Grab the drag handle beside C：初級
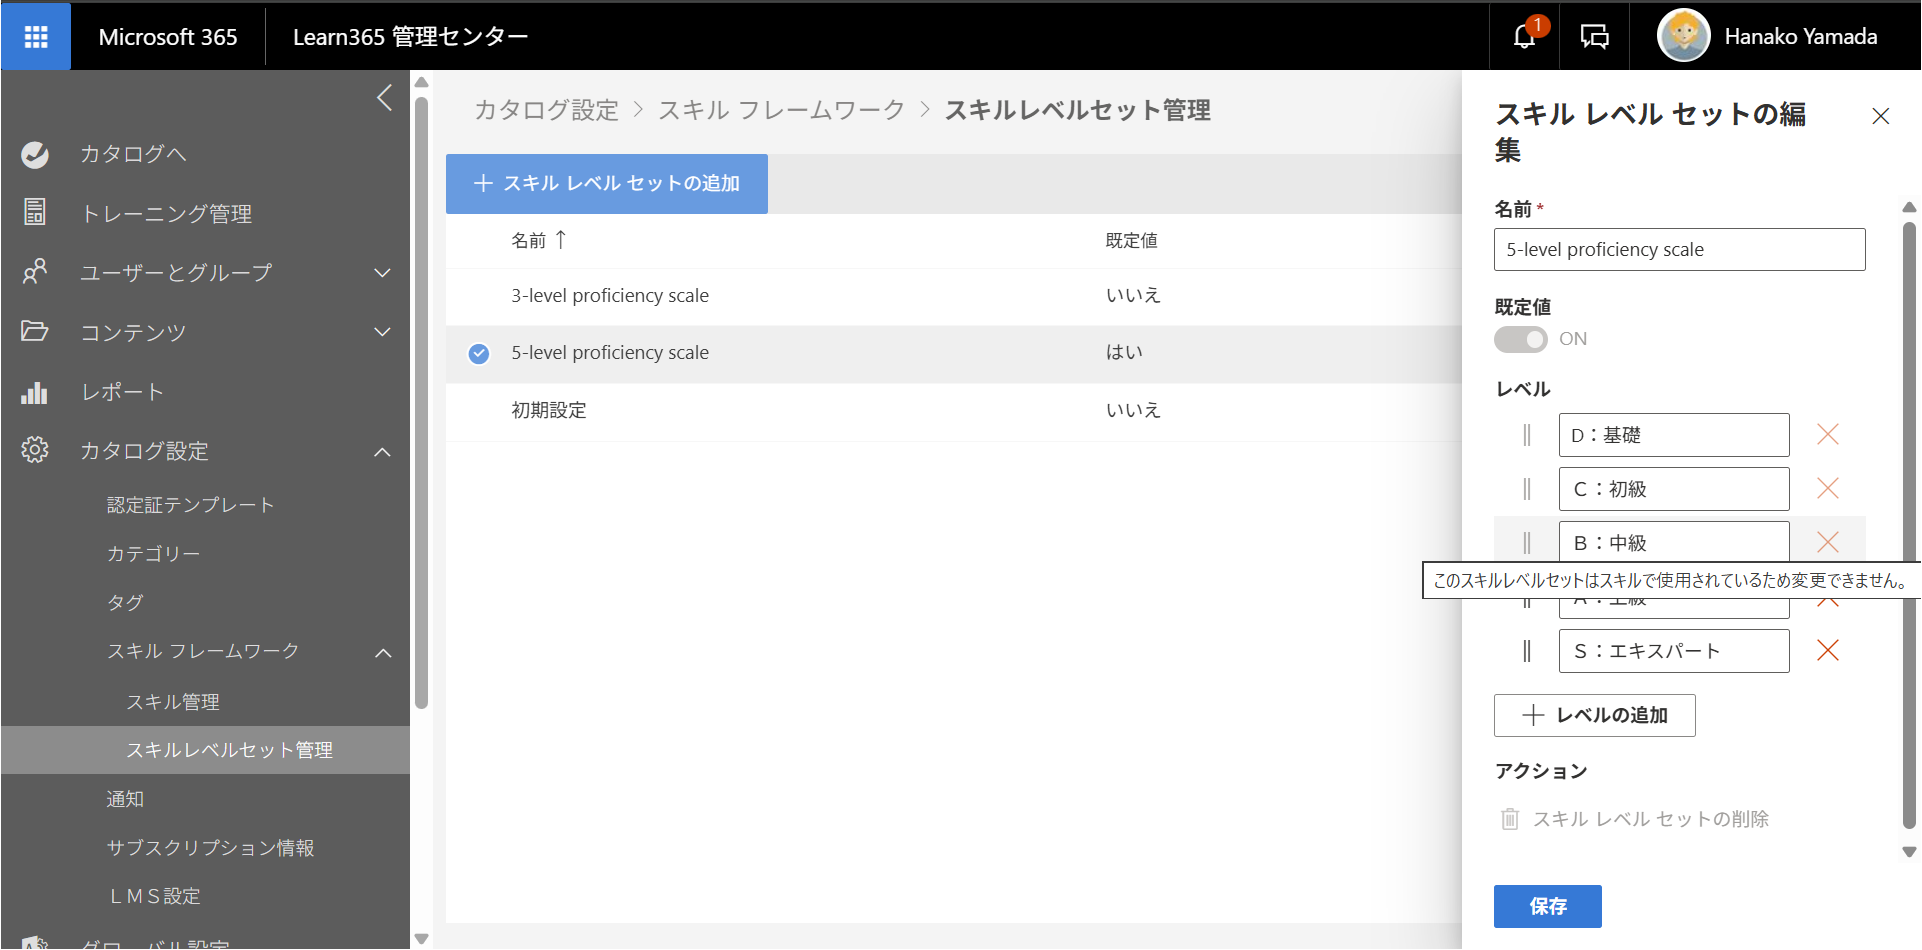The height and width of the screenshot is (950, 1922). pos(1527,489)
